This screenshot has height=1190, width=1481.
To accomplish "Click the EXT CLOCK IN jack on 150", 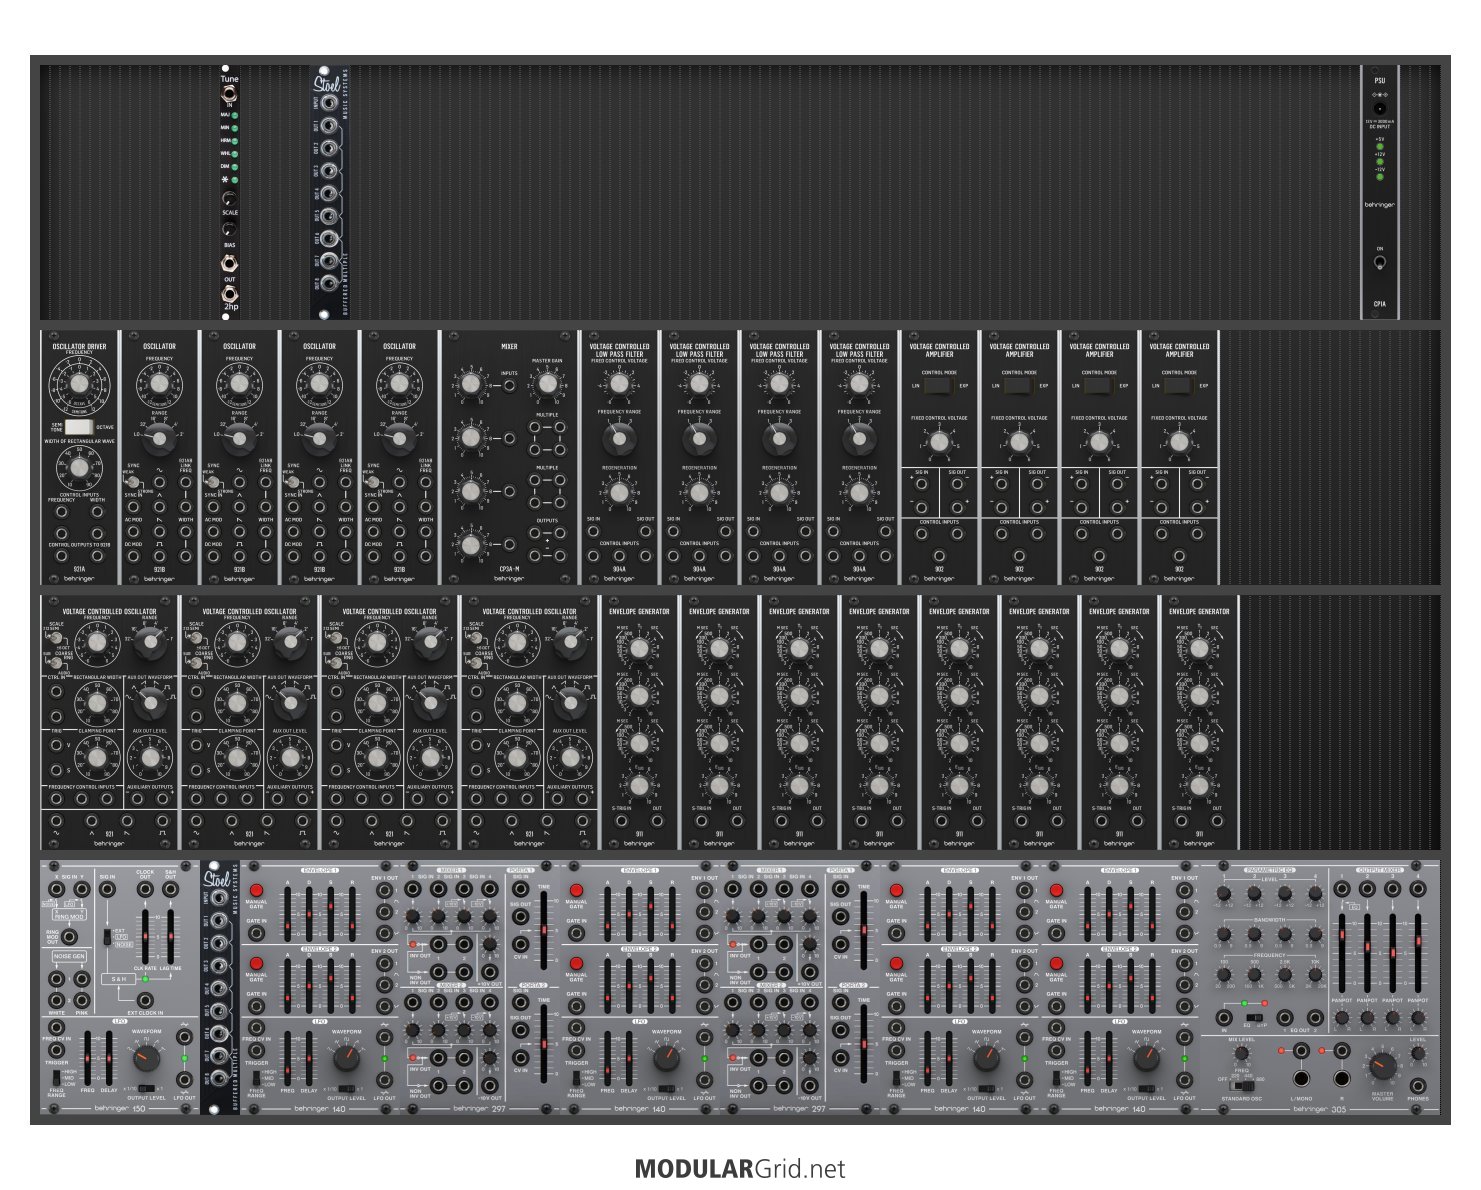I will tap(145, 1000).
